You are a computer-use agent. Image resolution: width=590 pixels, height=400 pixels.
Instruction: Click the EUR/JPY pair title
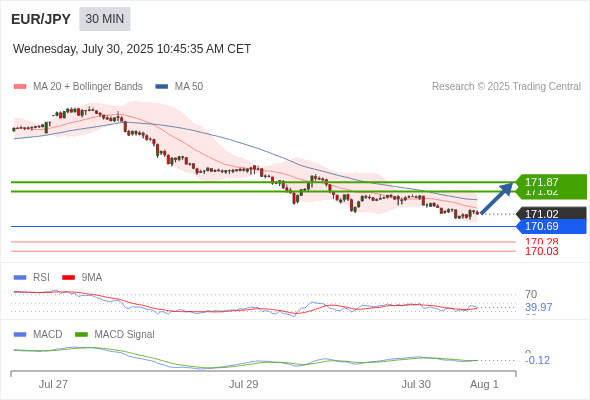[41, 19]
